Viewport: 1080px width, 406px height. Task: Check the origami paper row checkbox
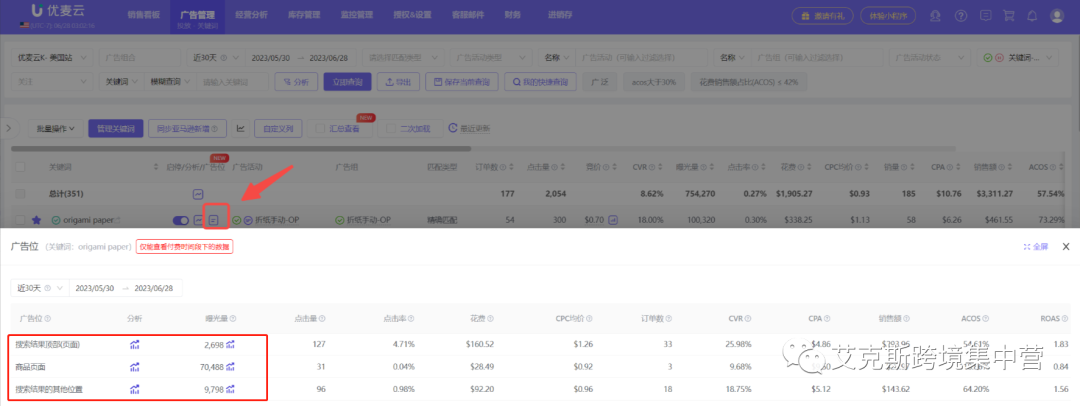click(x=21, y=220)
